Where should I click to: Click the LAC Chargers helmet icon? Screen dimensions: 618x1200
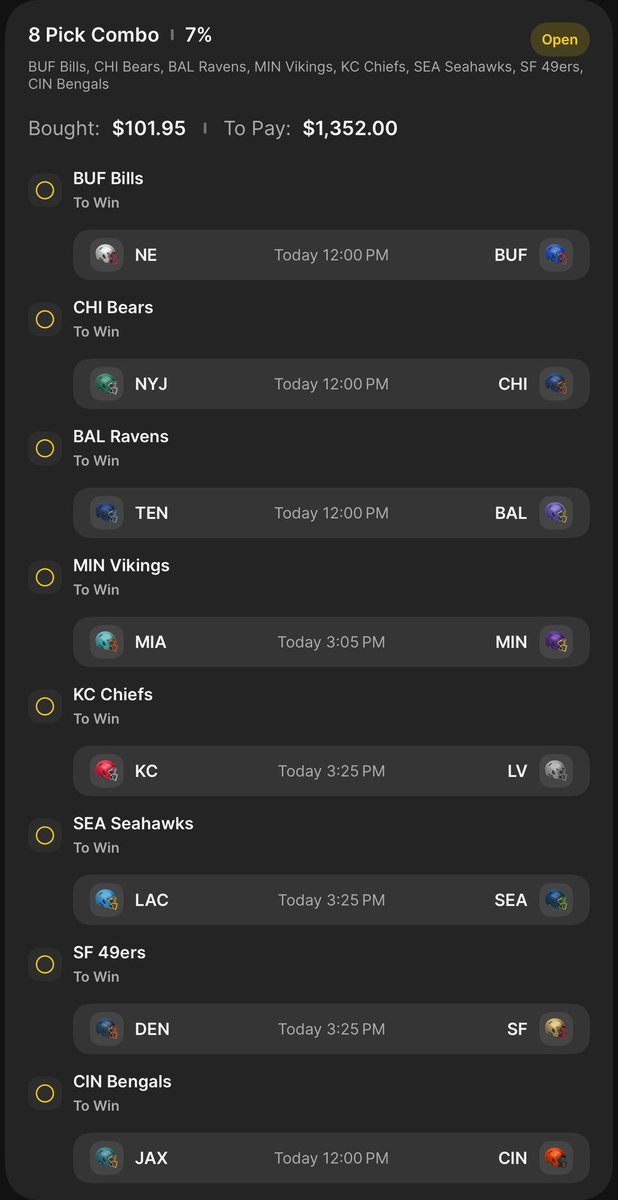tap(106, 900)
